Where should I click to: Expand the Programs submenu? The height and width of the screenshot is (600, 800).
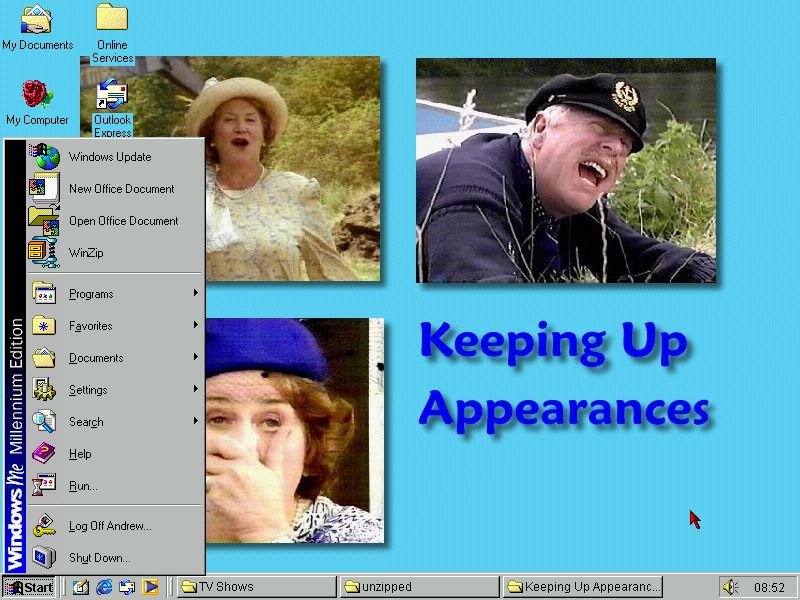tap(90, 293)
